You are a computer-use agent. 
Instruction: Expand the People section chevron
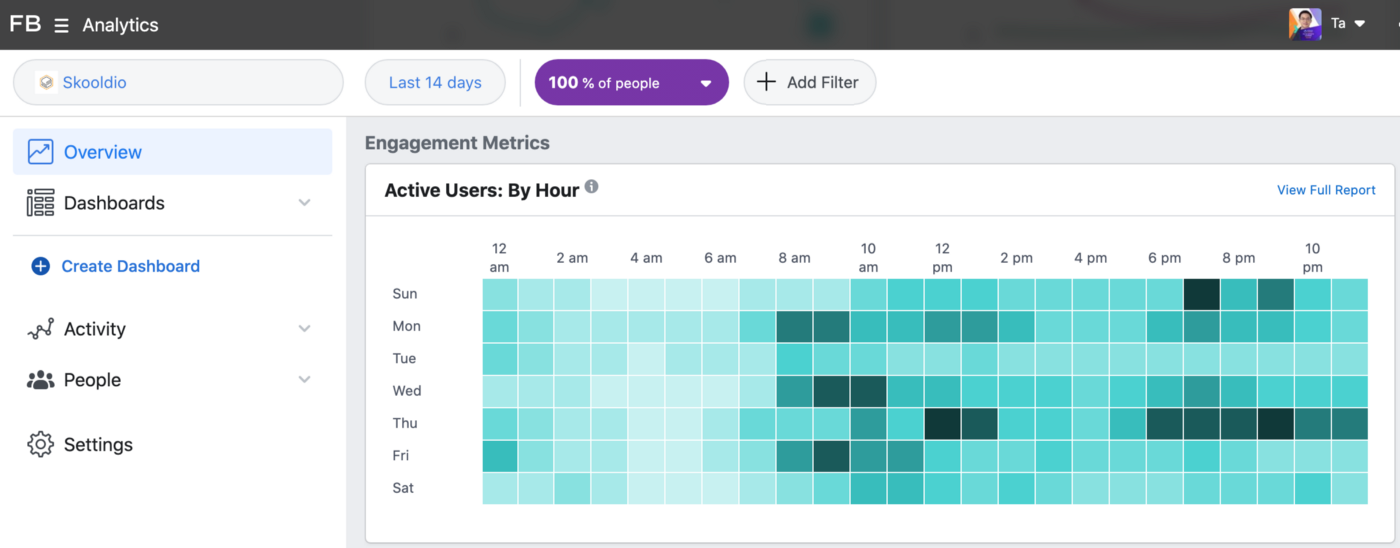(305, 380)
